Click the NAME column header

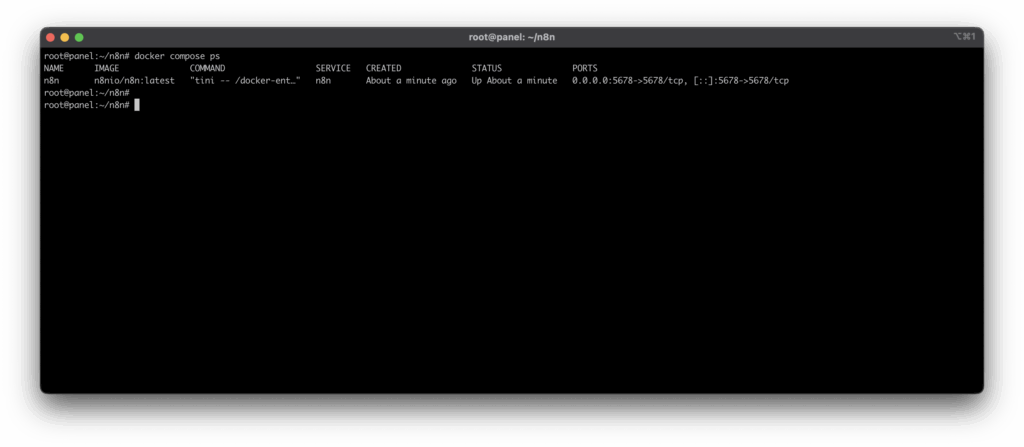click(54, 68)
